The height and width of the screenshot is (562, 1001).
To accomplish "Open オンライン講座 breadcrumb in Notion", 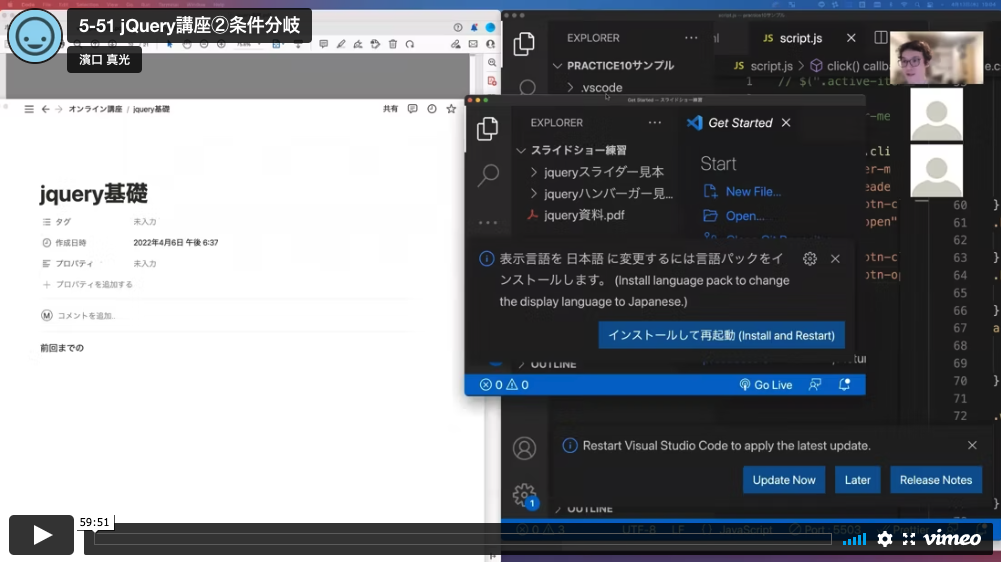I will (95, 109).
